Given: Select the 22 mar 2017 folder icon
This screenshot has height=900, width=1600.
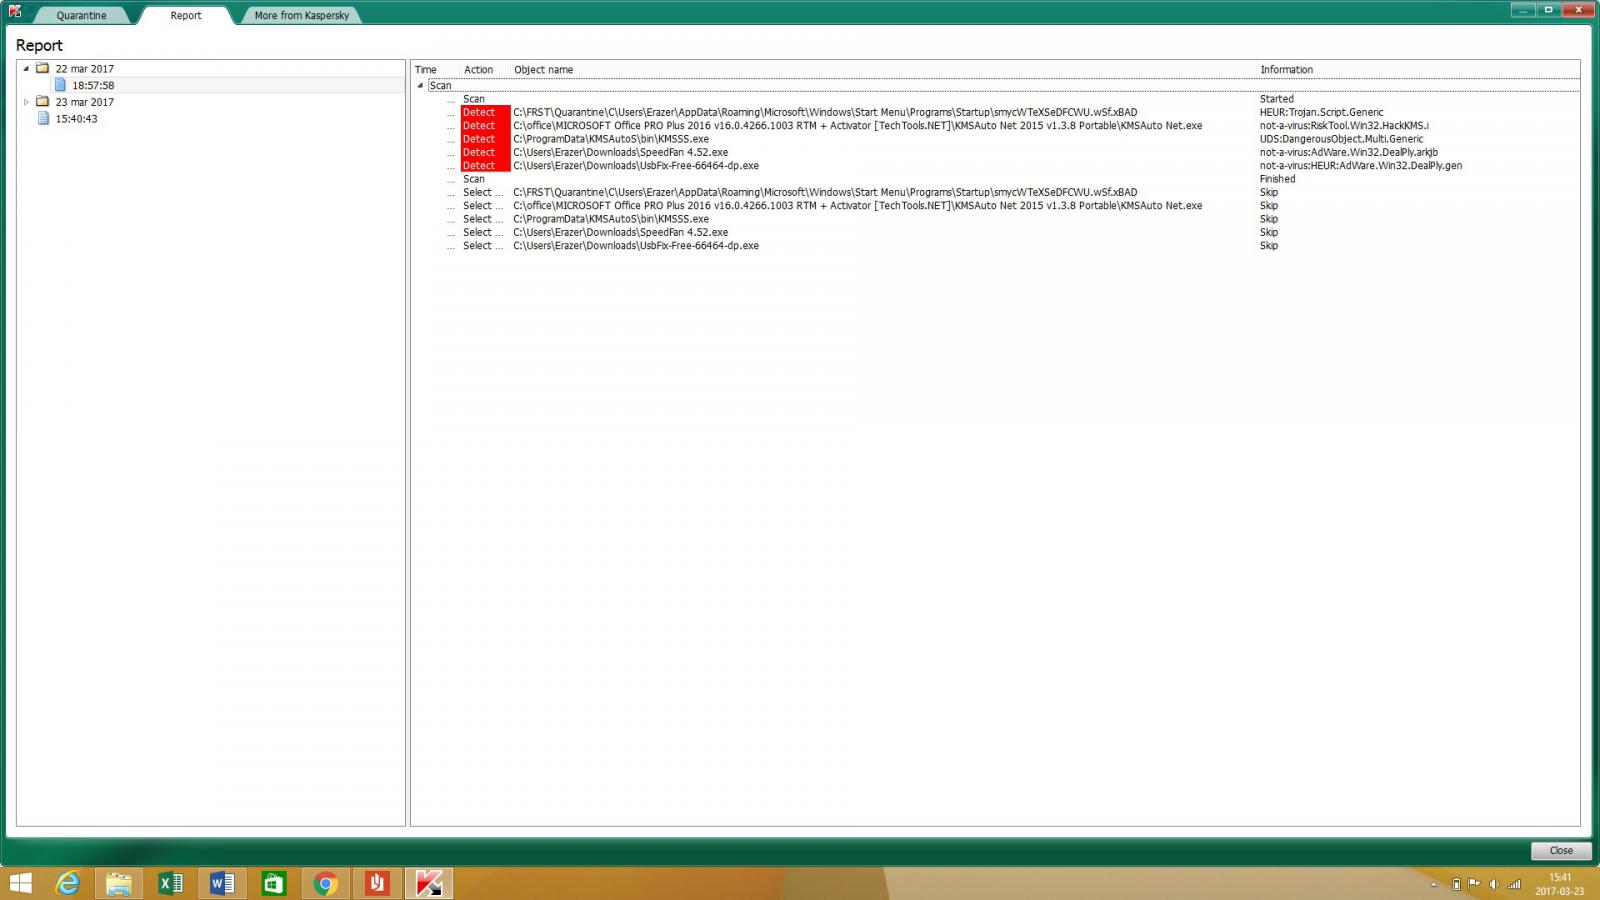Looking at the screenshot, I should point(43,68).
